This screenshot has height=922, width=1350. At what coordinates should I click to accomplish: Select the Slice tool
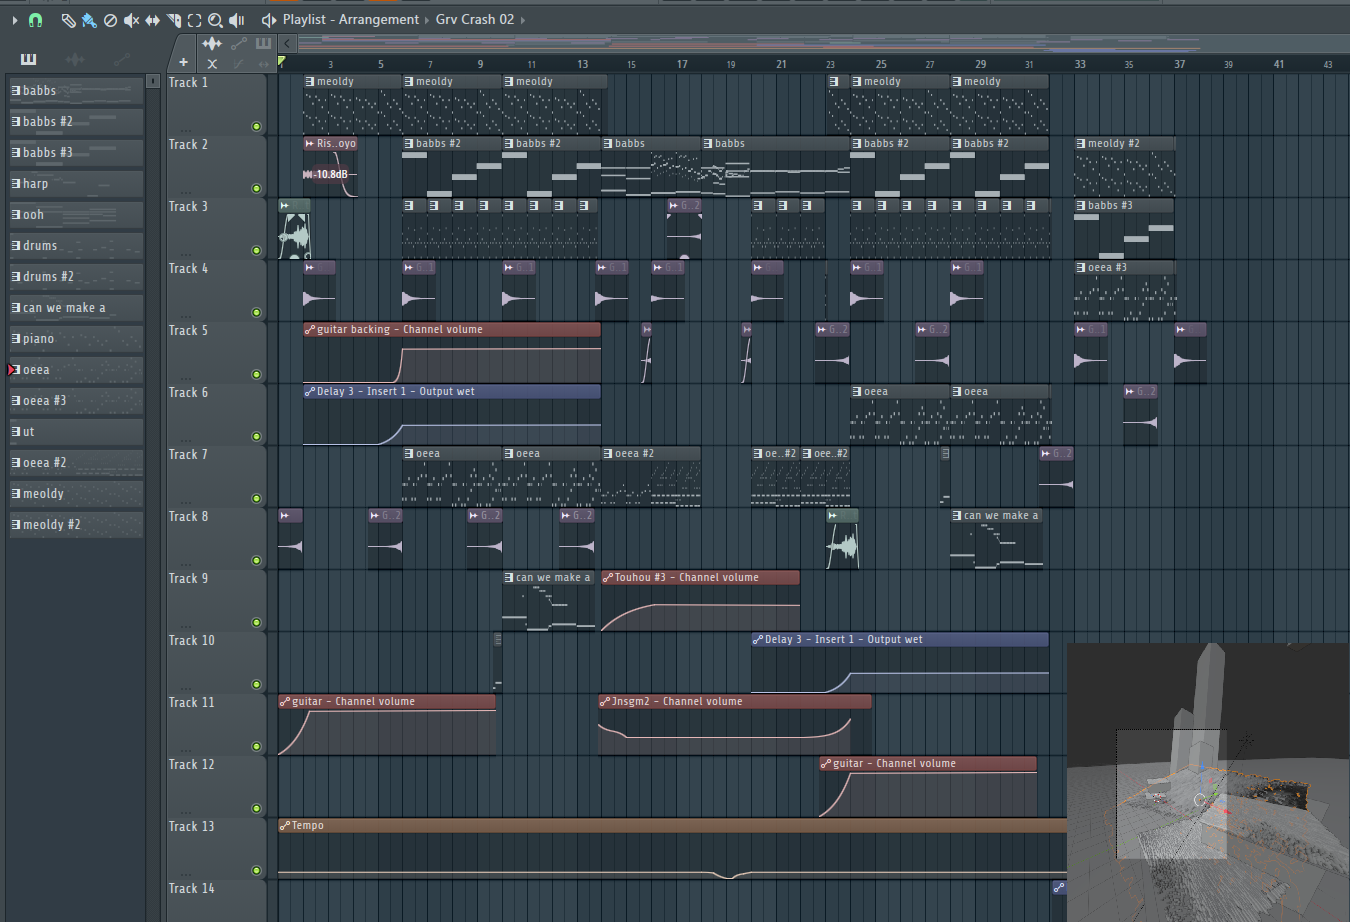coord(174,20)
